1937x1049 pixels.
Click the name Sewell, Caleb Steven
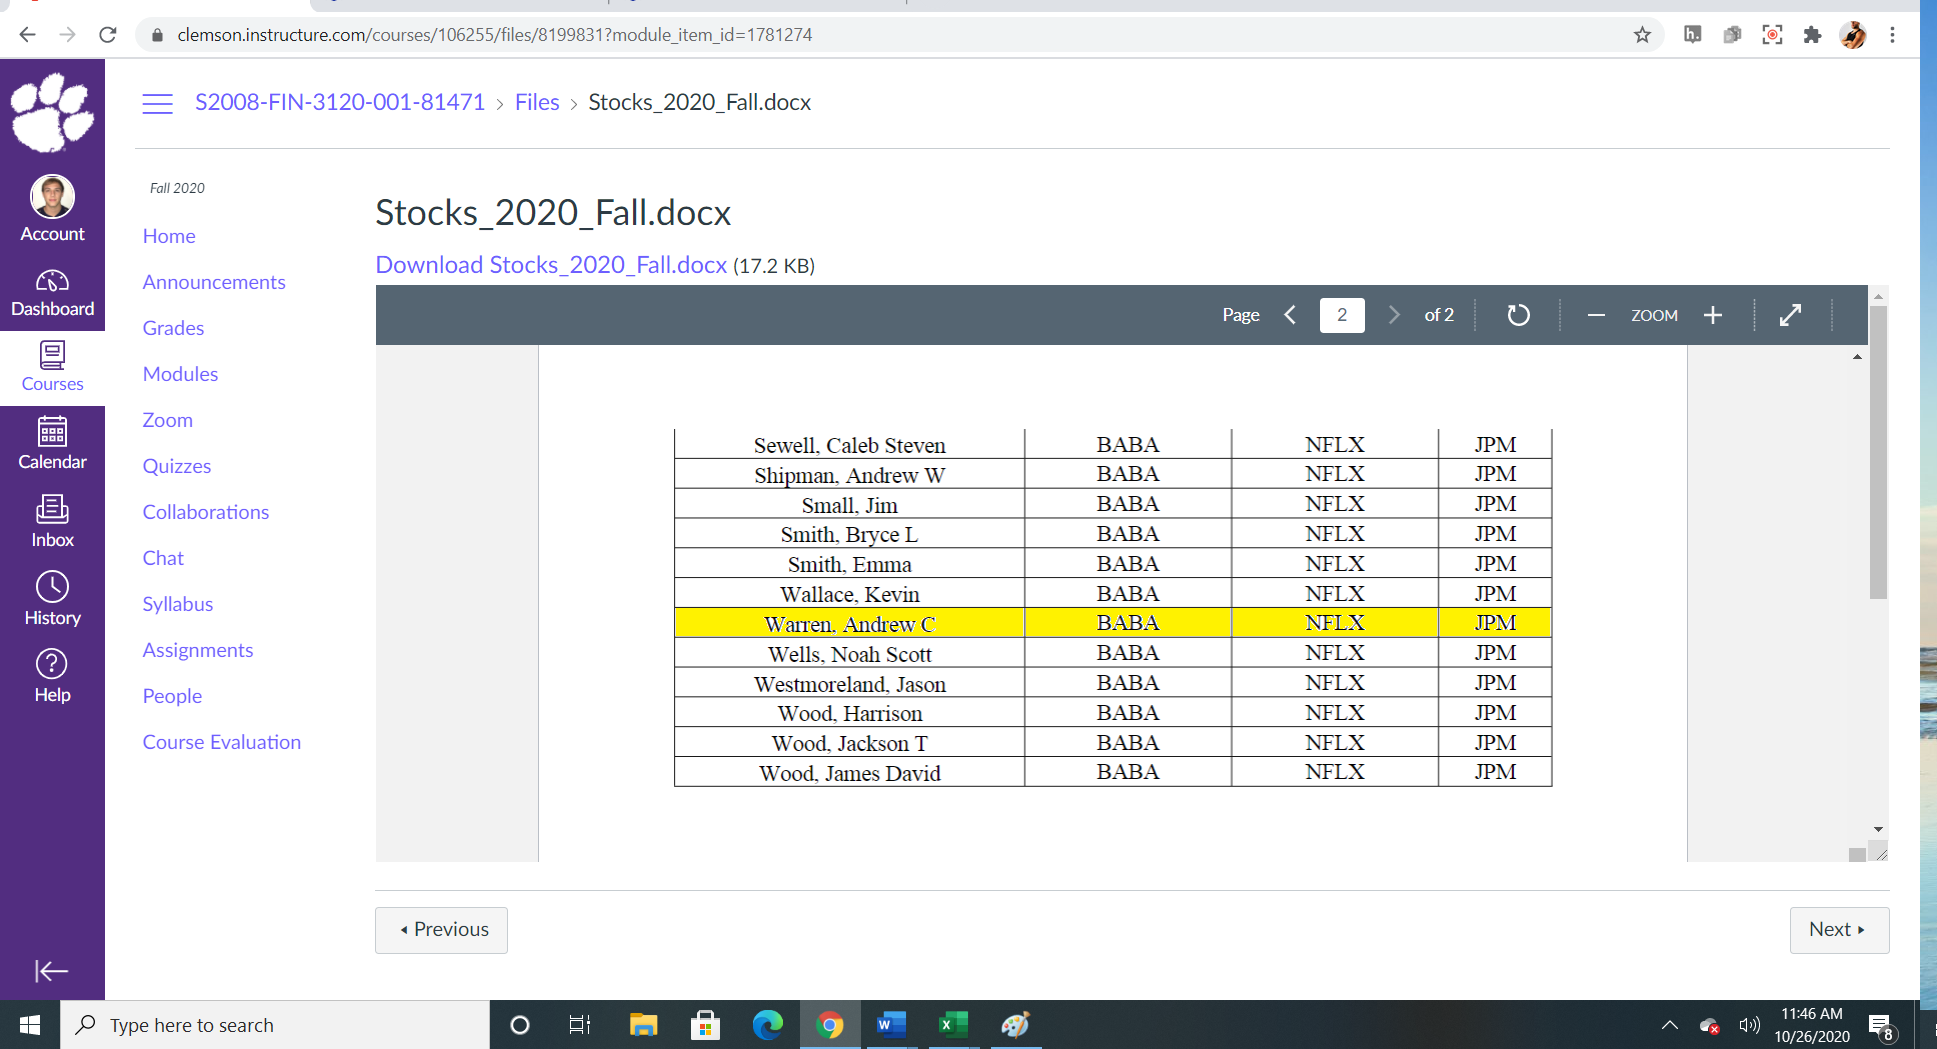coord(849,445)
